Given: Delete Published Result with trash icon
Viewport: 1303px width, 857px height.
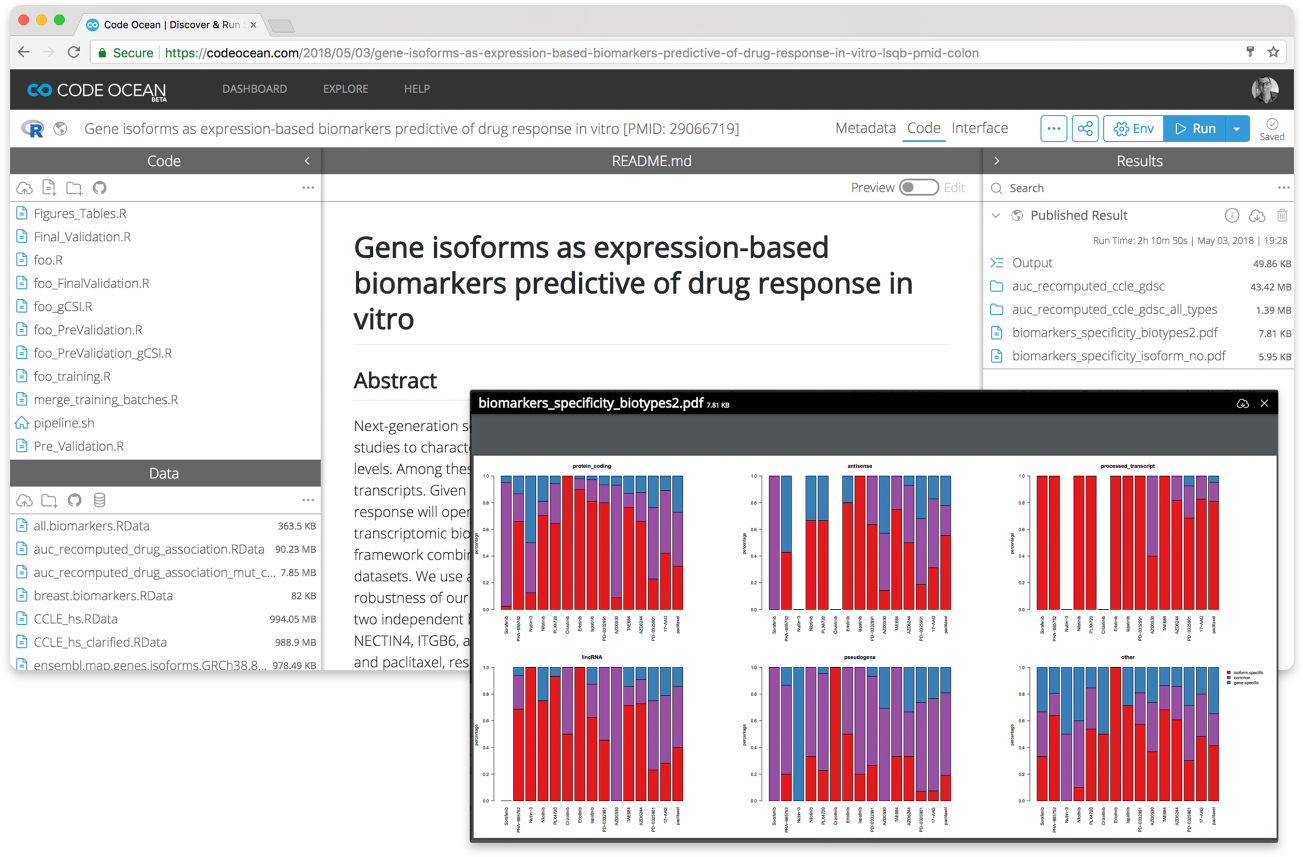Looking at the screenshot, I should [1282, 216].
